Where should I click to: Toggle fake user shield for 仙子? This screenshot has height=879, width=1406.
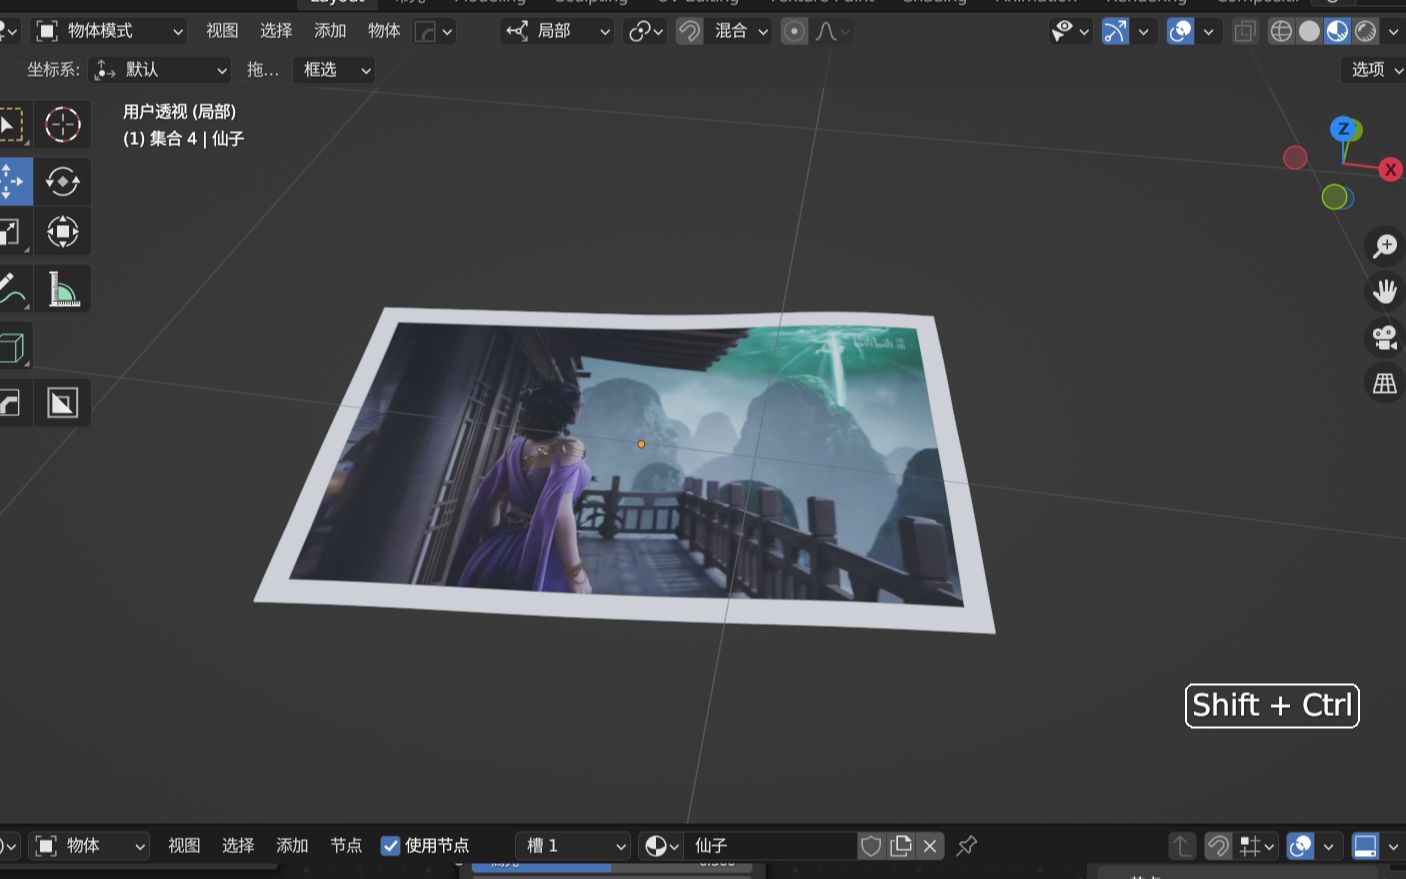click(871, 846)
